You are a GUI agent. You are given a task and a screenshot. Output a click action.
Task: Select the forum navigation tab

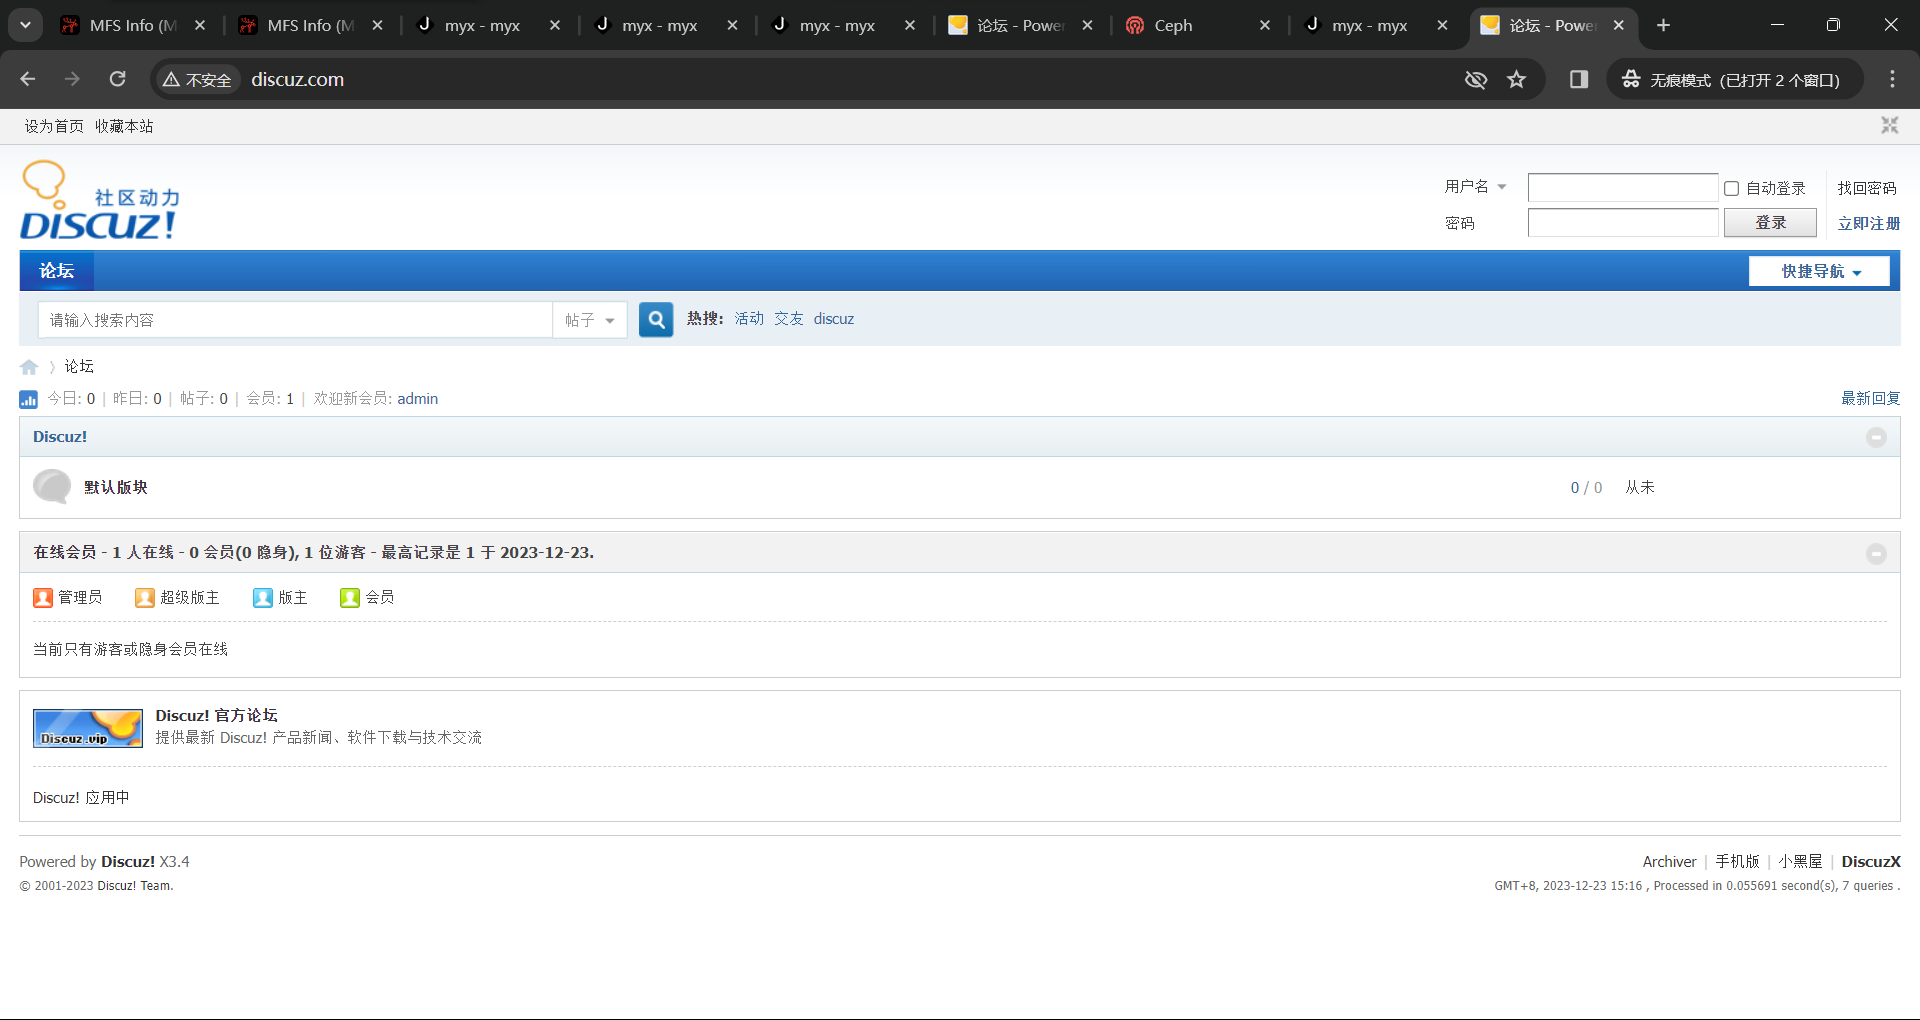[57, 271]
